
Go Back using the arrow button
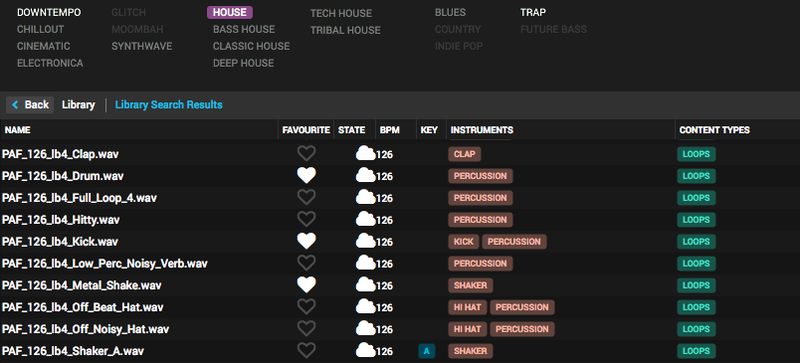[30, 105]
